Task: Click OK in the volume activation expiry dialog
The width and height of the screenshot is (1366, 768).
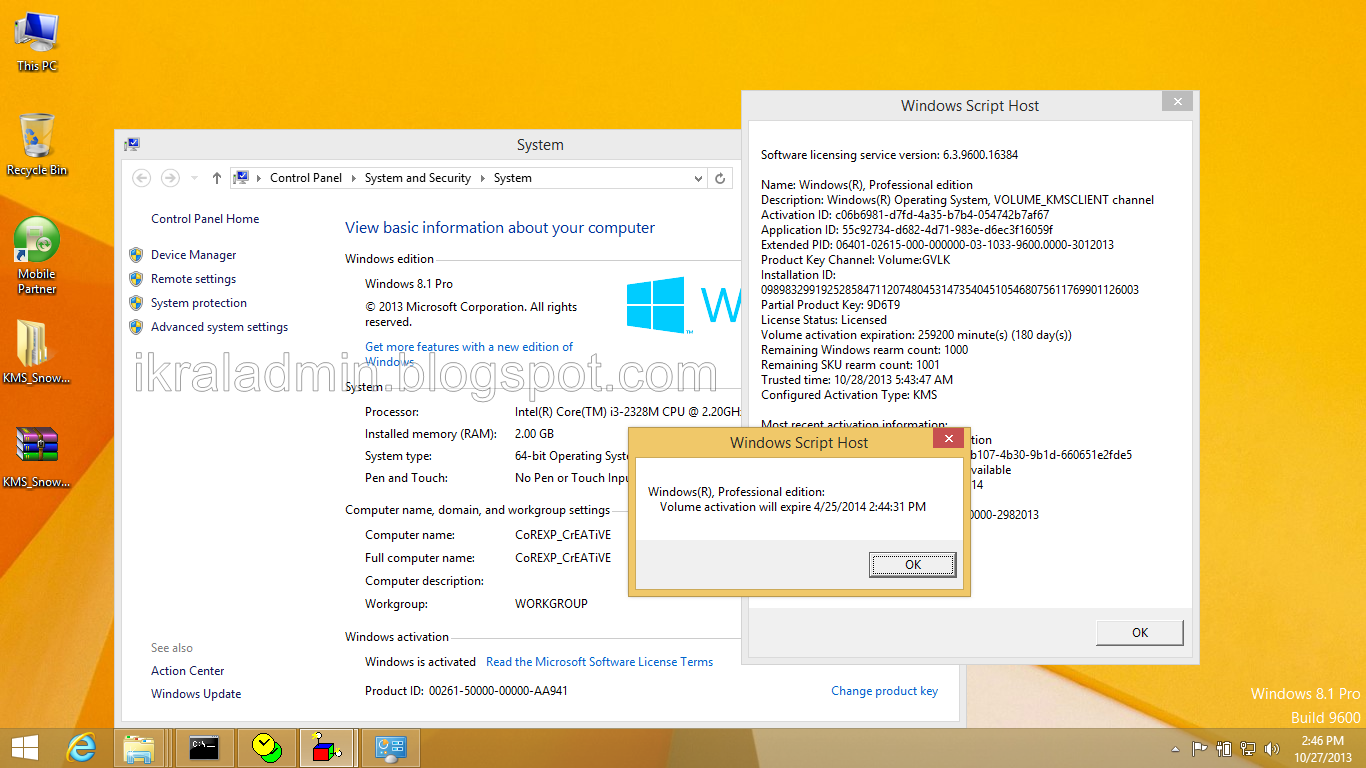Action: click(x=913, y=565)
